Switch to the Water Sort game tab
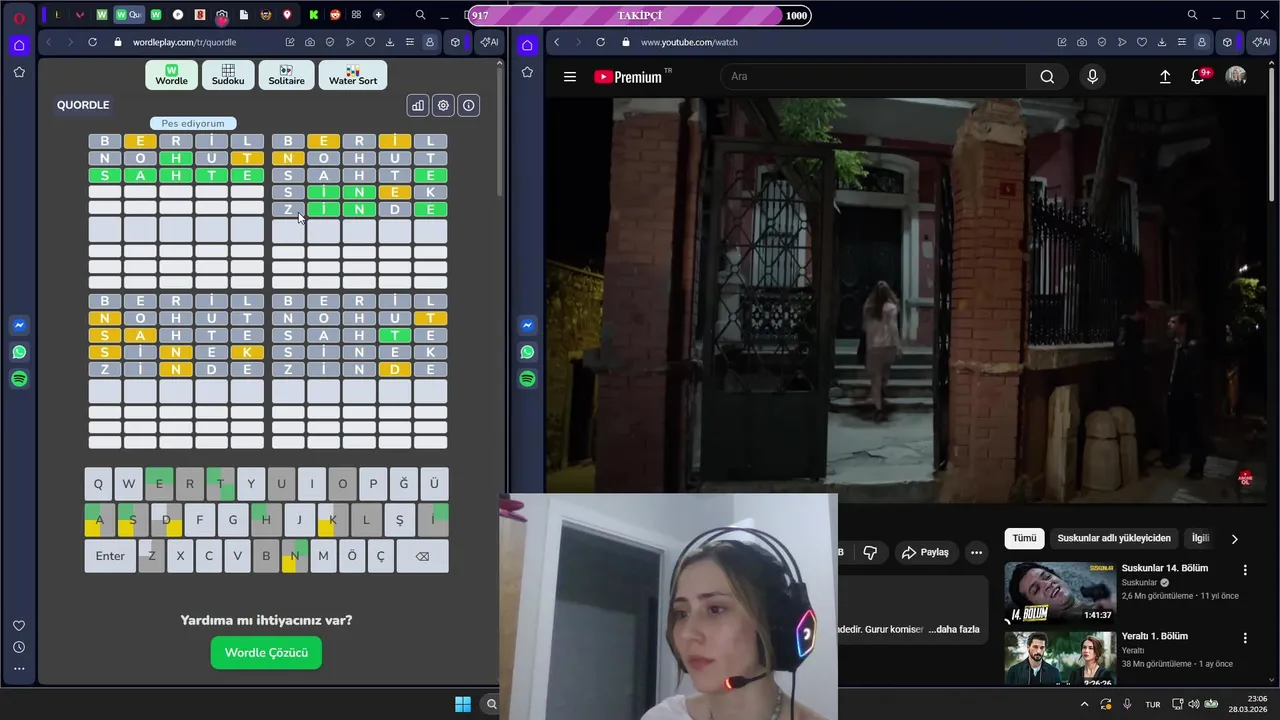This screenshot has width=1280, height=720. pos(353,75)
